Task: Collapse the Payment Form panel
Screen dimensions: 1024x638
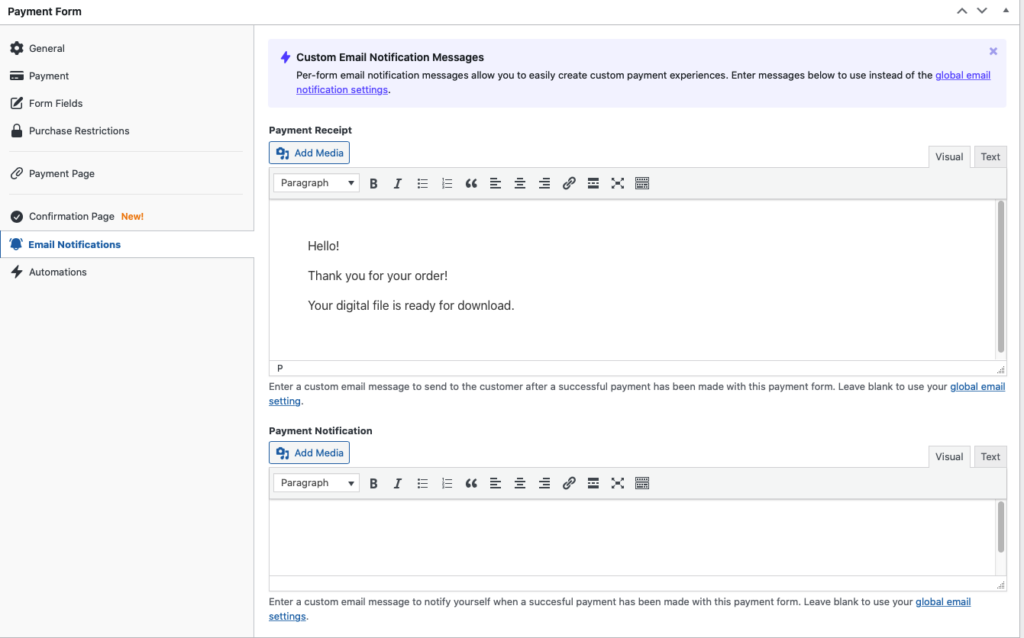Action: (x=1005, y=11)
